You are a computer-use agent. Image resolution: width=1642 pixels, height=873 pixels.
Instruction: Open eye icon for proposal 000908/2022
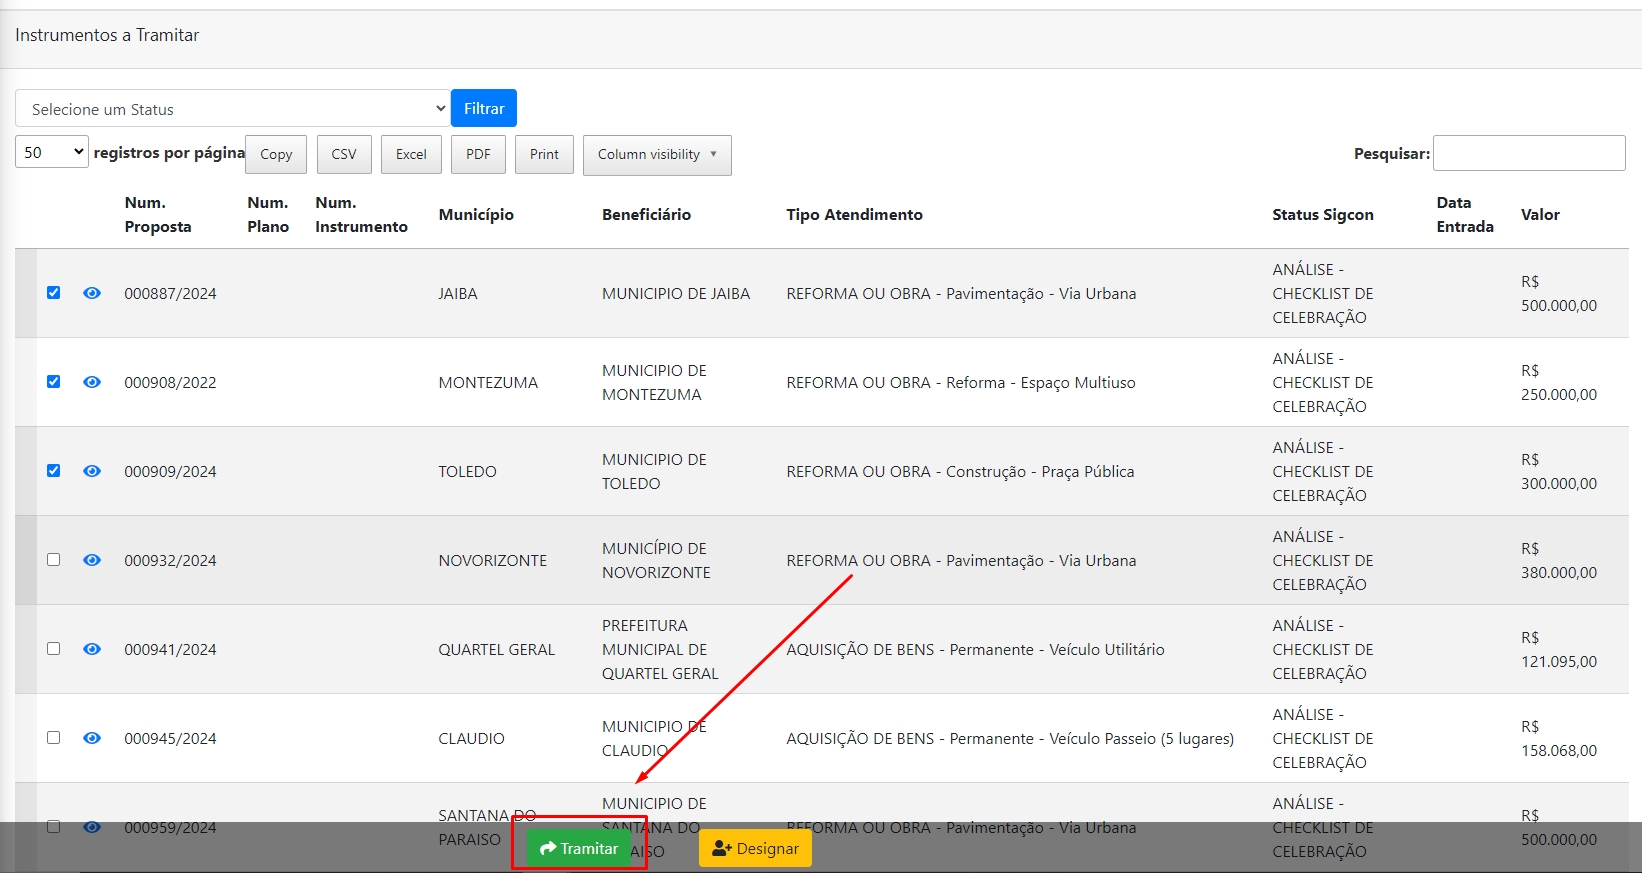92,382
